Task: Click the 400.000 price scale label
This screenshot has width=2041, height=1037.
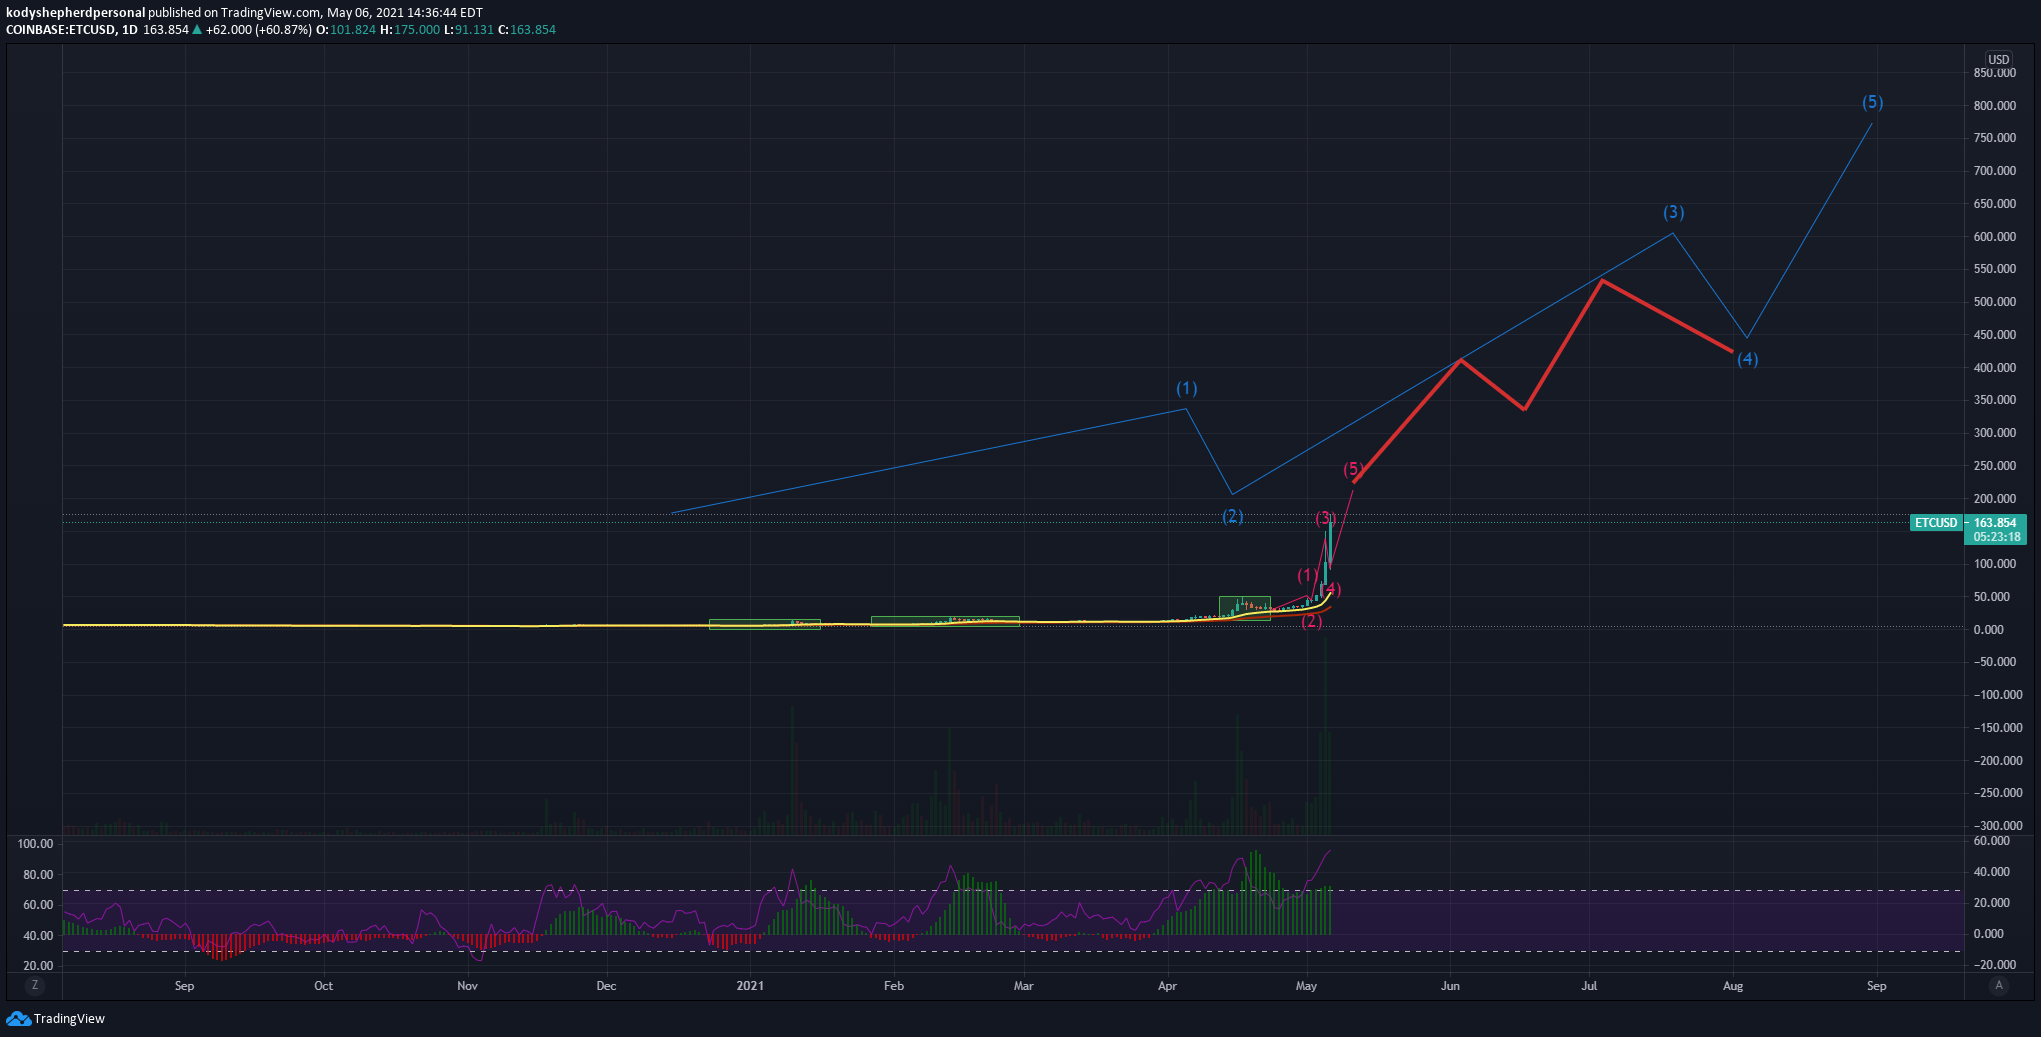Action: tap(1995, 367)
